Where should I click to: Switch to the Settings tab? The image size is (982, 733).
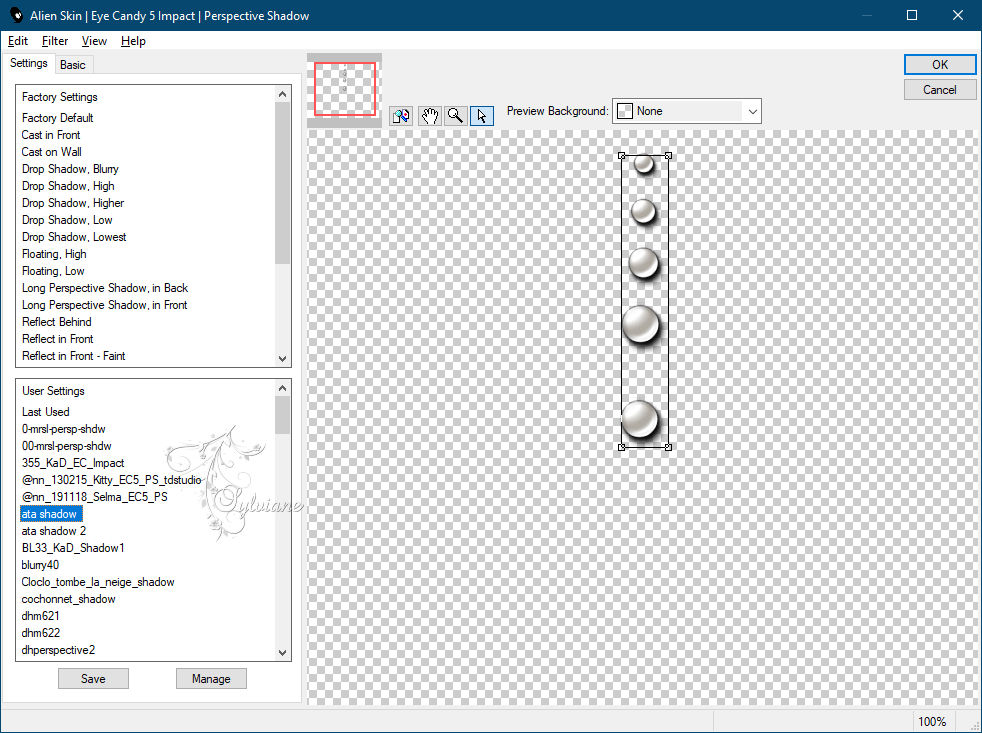pyautogui.click(x=29, y=63)
